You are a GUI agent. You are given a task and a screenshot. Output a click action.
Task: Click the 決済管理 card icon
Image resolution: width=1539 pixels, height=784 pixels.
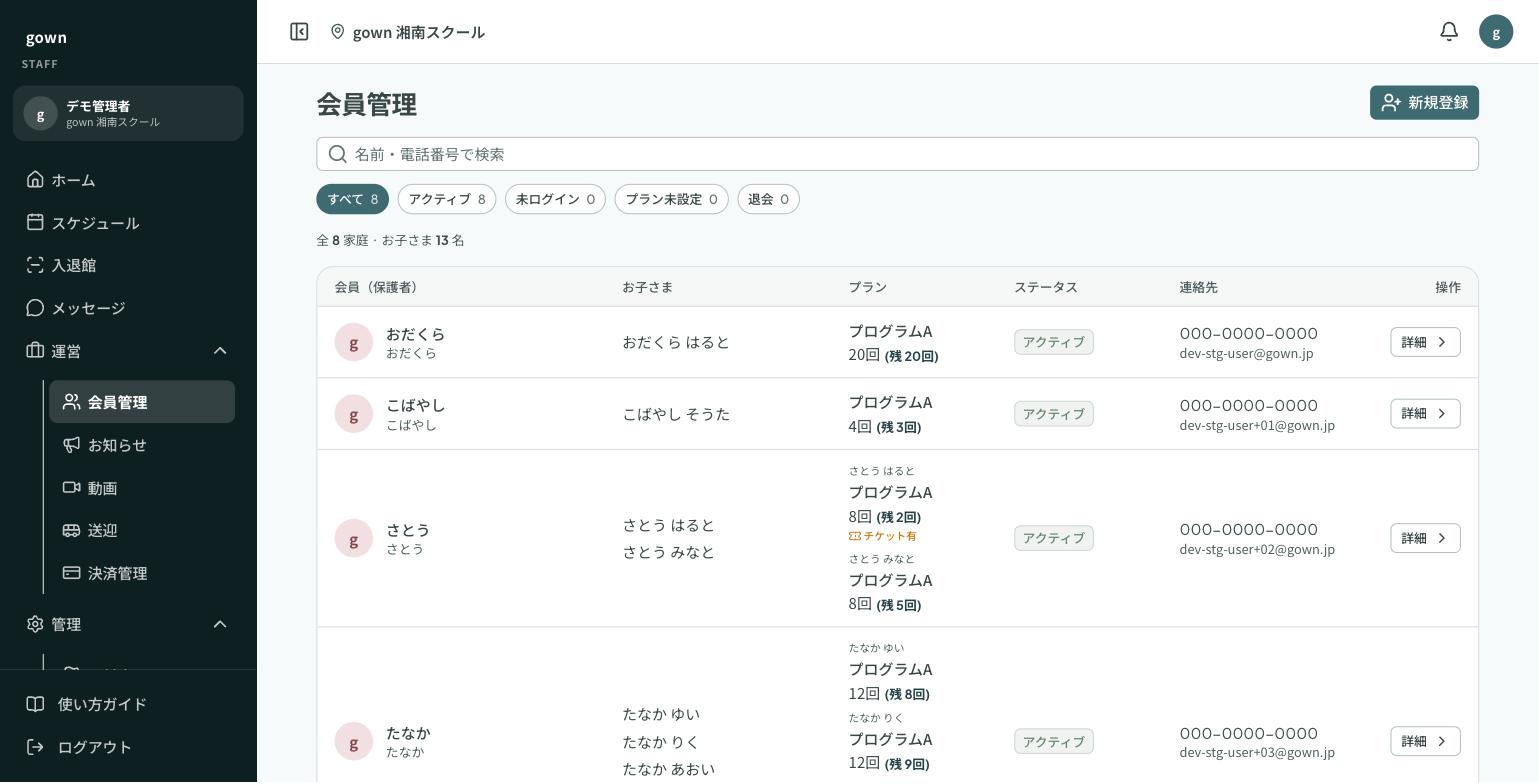click(71, 573)
